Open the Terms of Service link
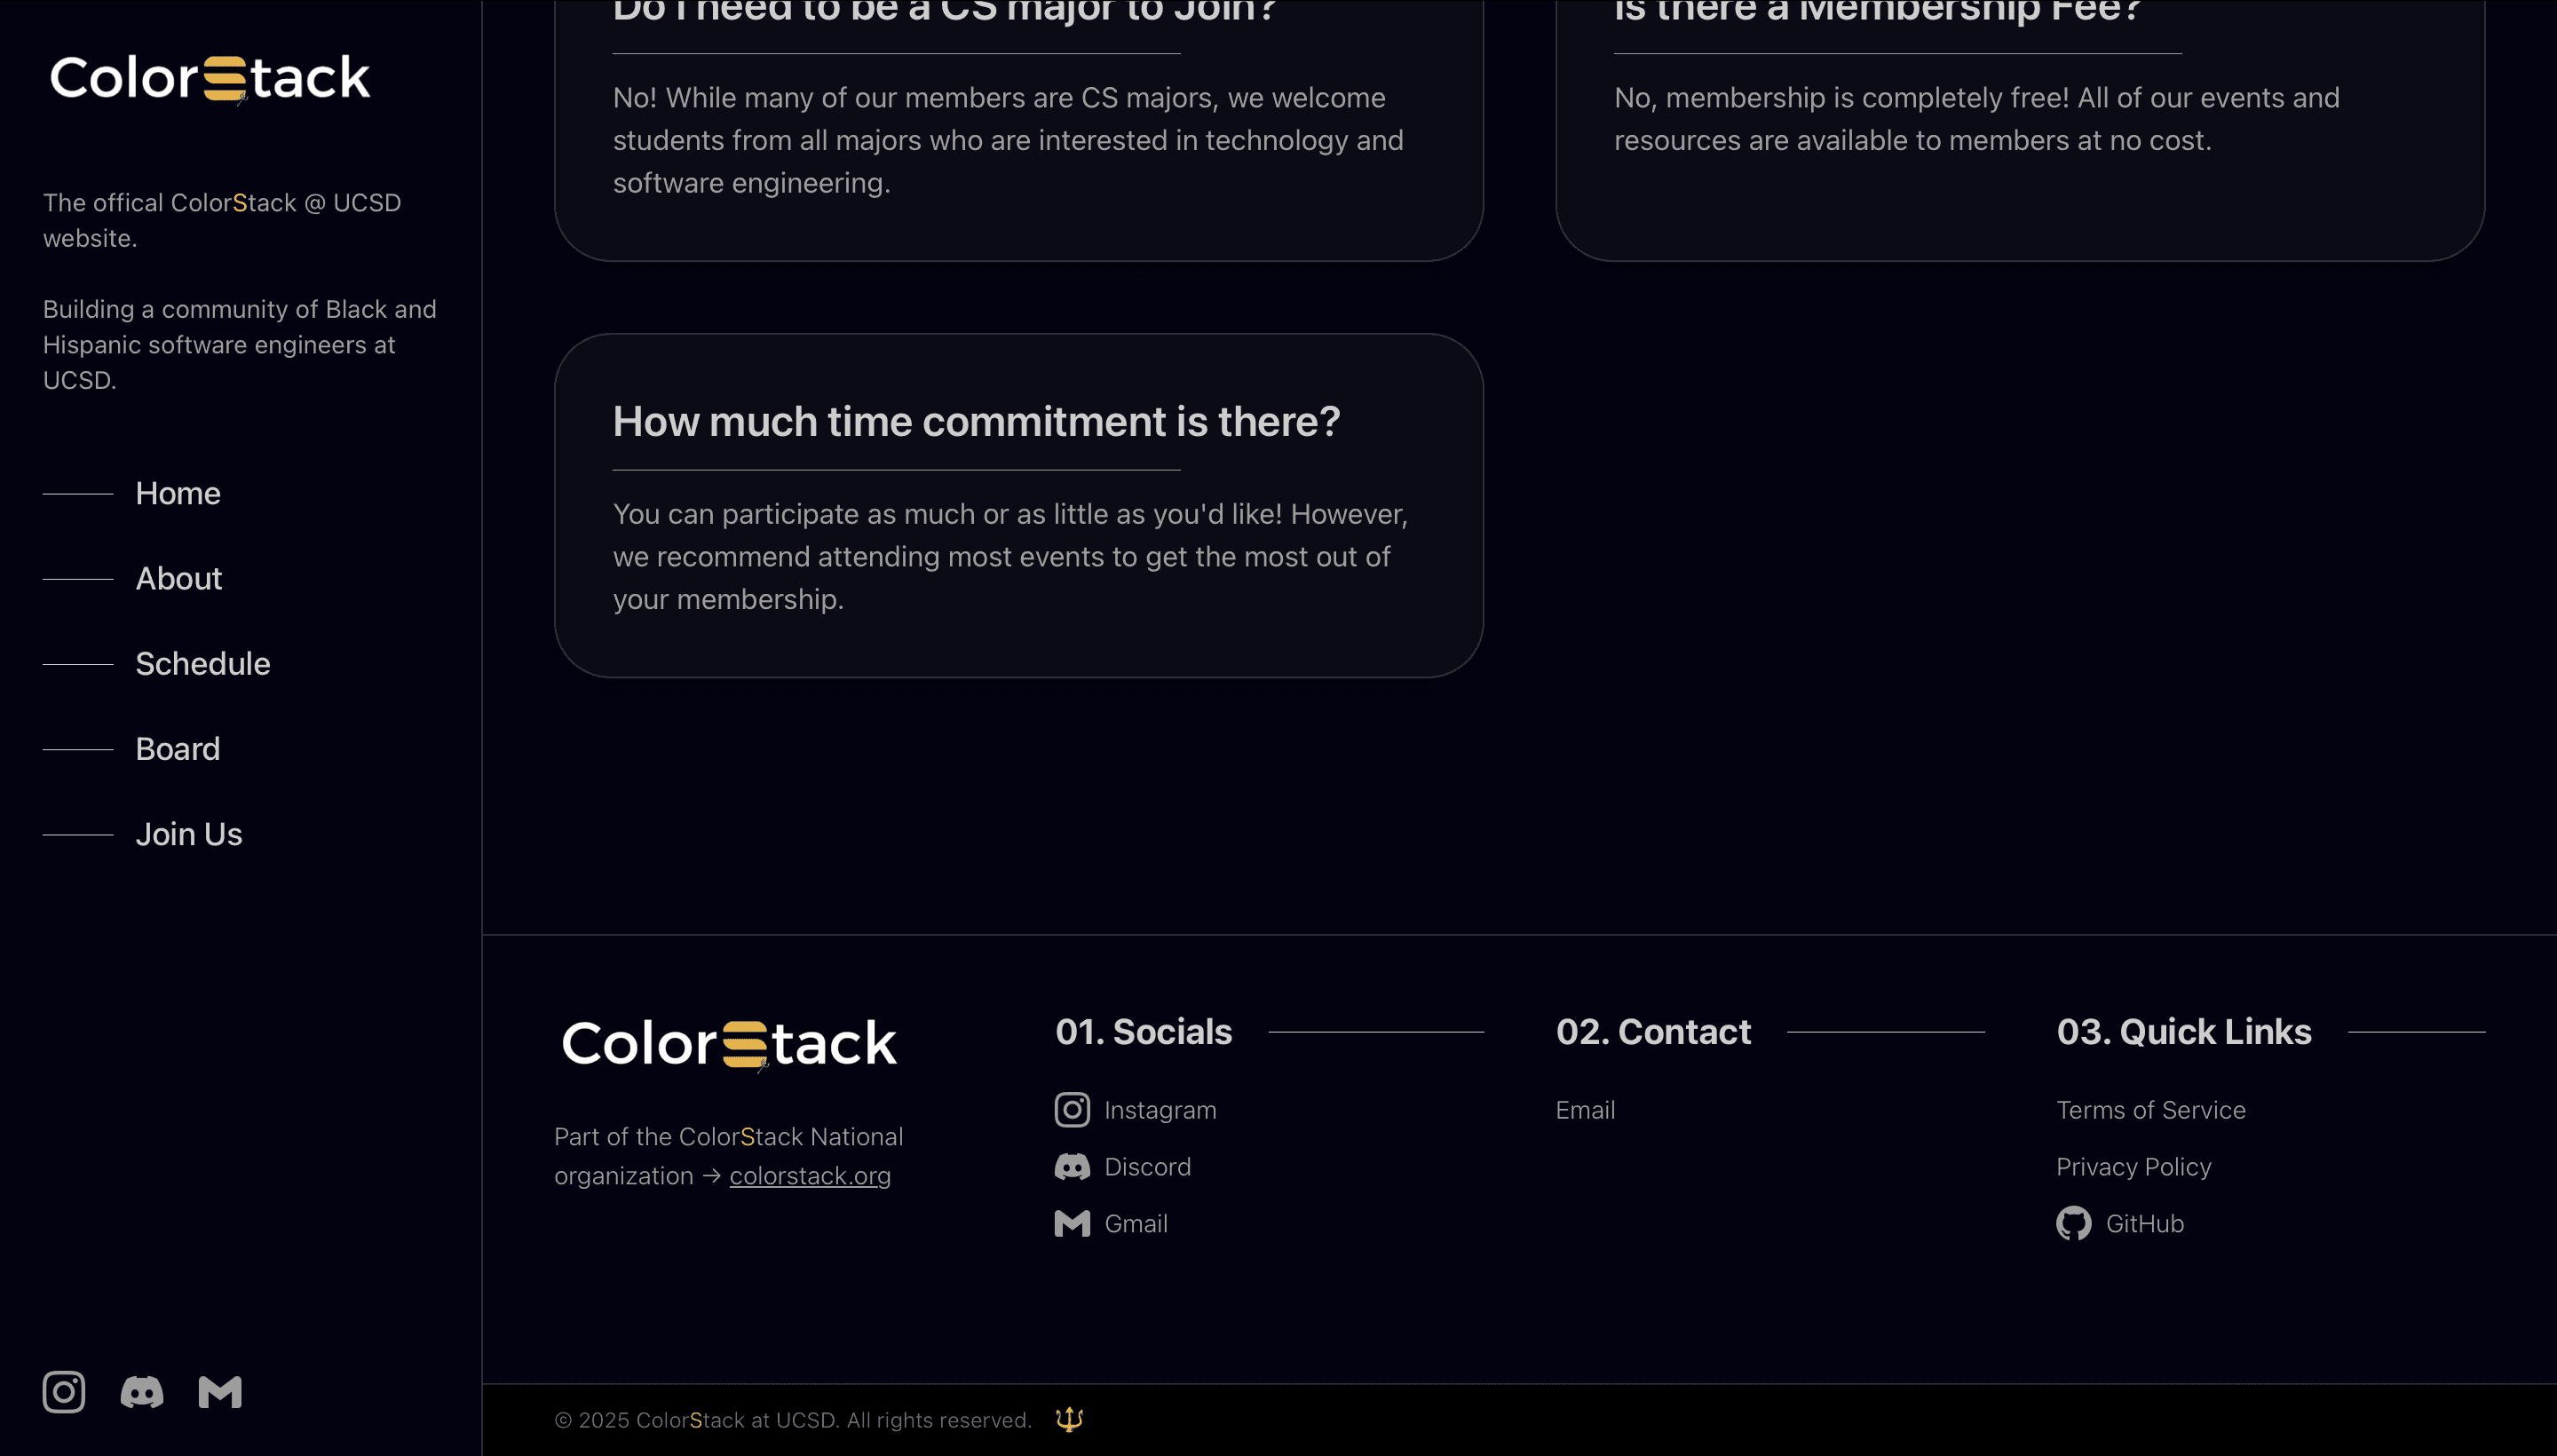 (x=2151, y=1110)
